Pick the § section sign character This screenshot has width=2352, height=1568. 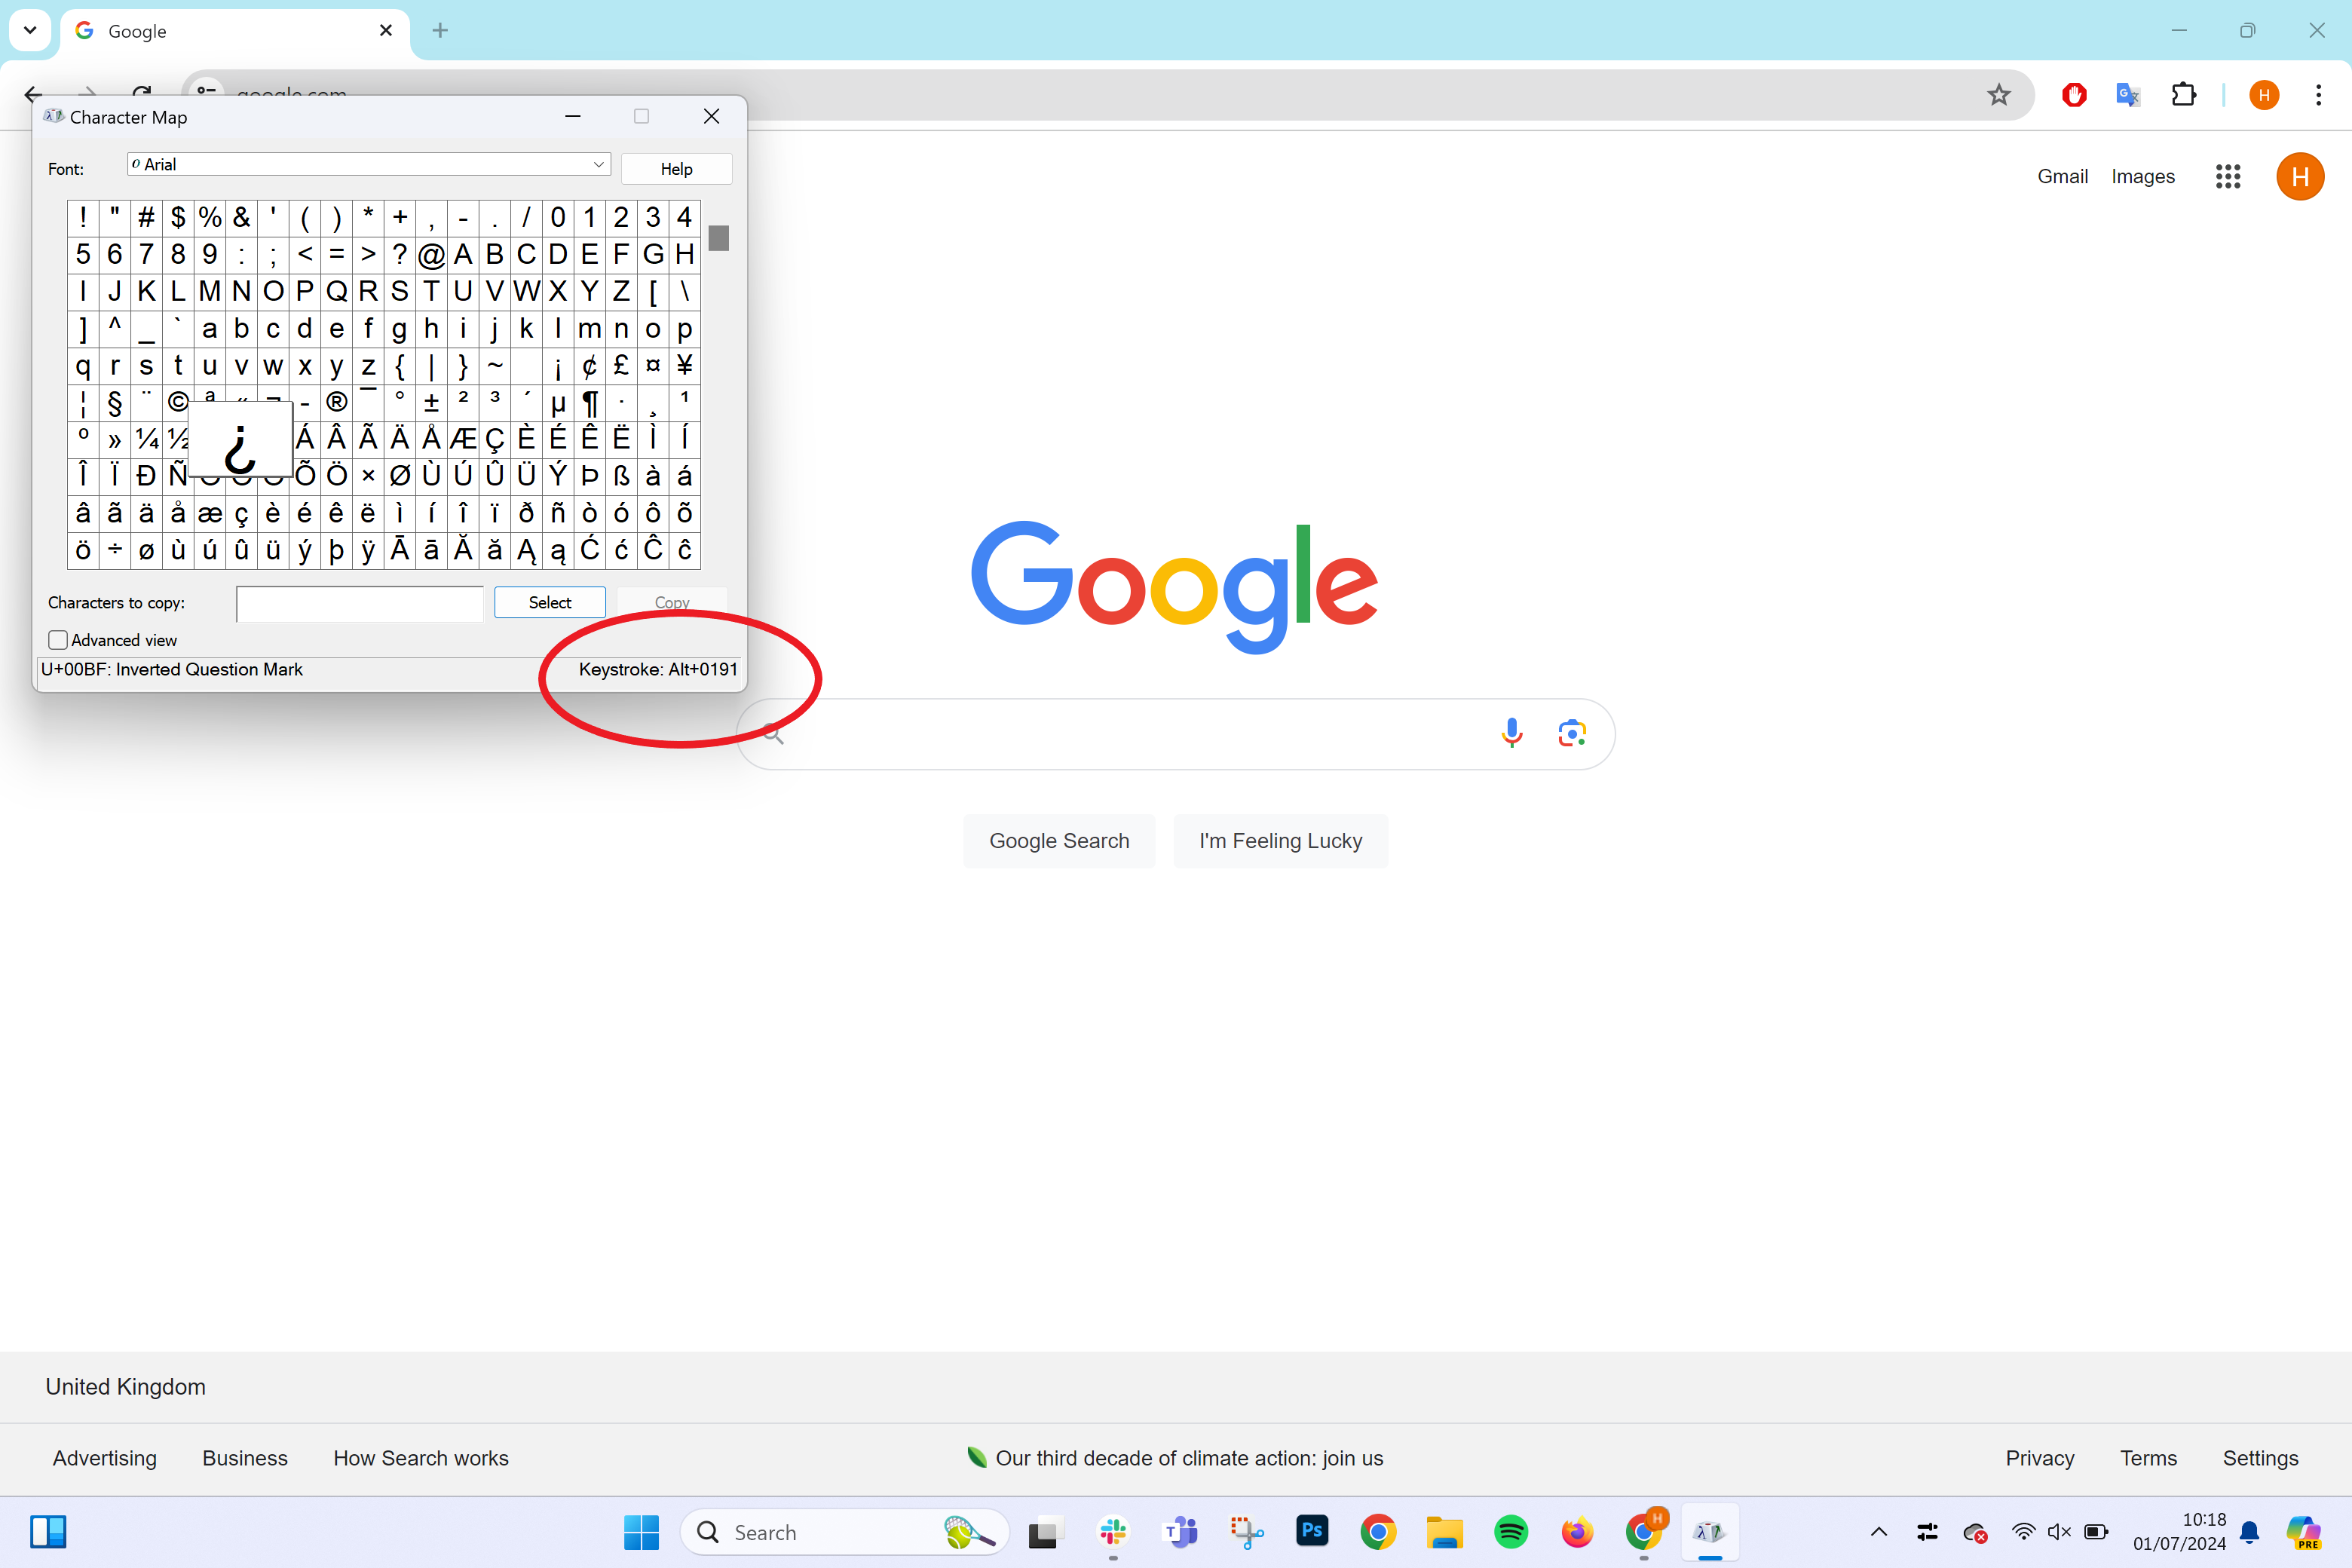click(x=115, y=402)
